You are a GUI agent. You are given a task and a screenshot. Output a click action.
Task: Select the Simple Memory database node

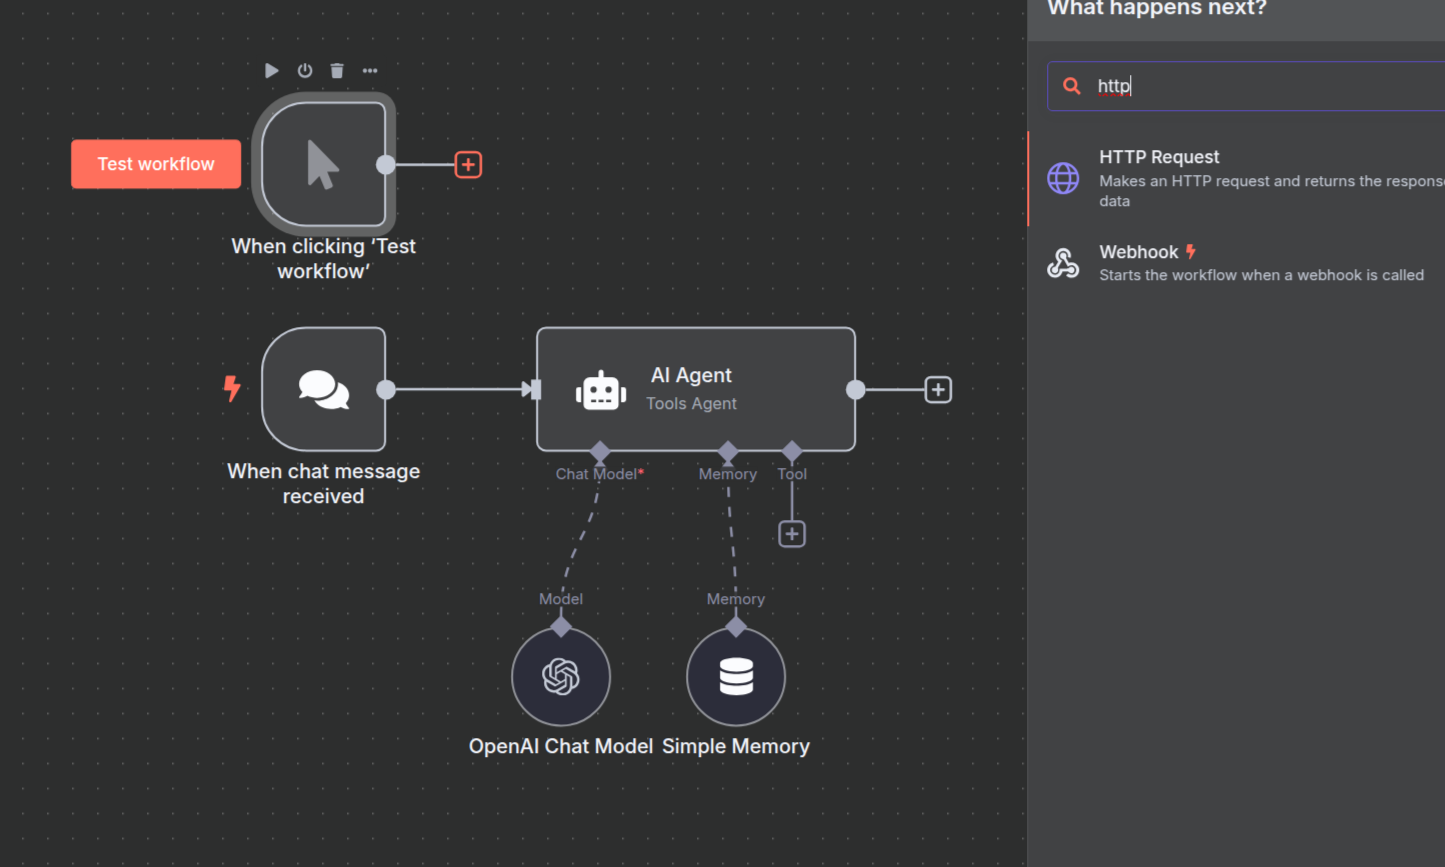(736, 677)
